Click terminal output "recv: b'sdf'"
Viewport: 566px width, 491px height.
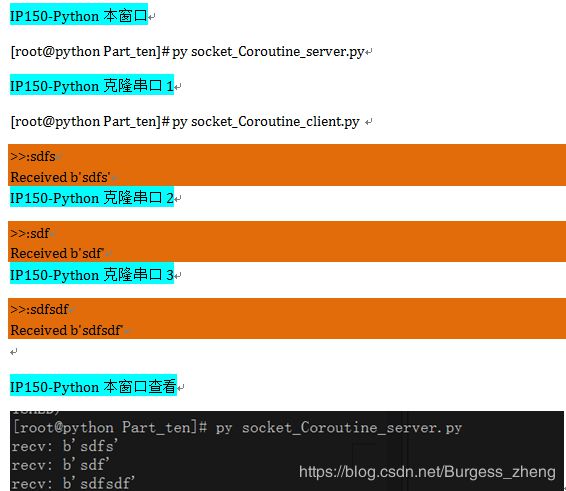click(x=60, y=465)
